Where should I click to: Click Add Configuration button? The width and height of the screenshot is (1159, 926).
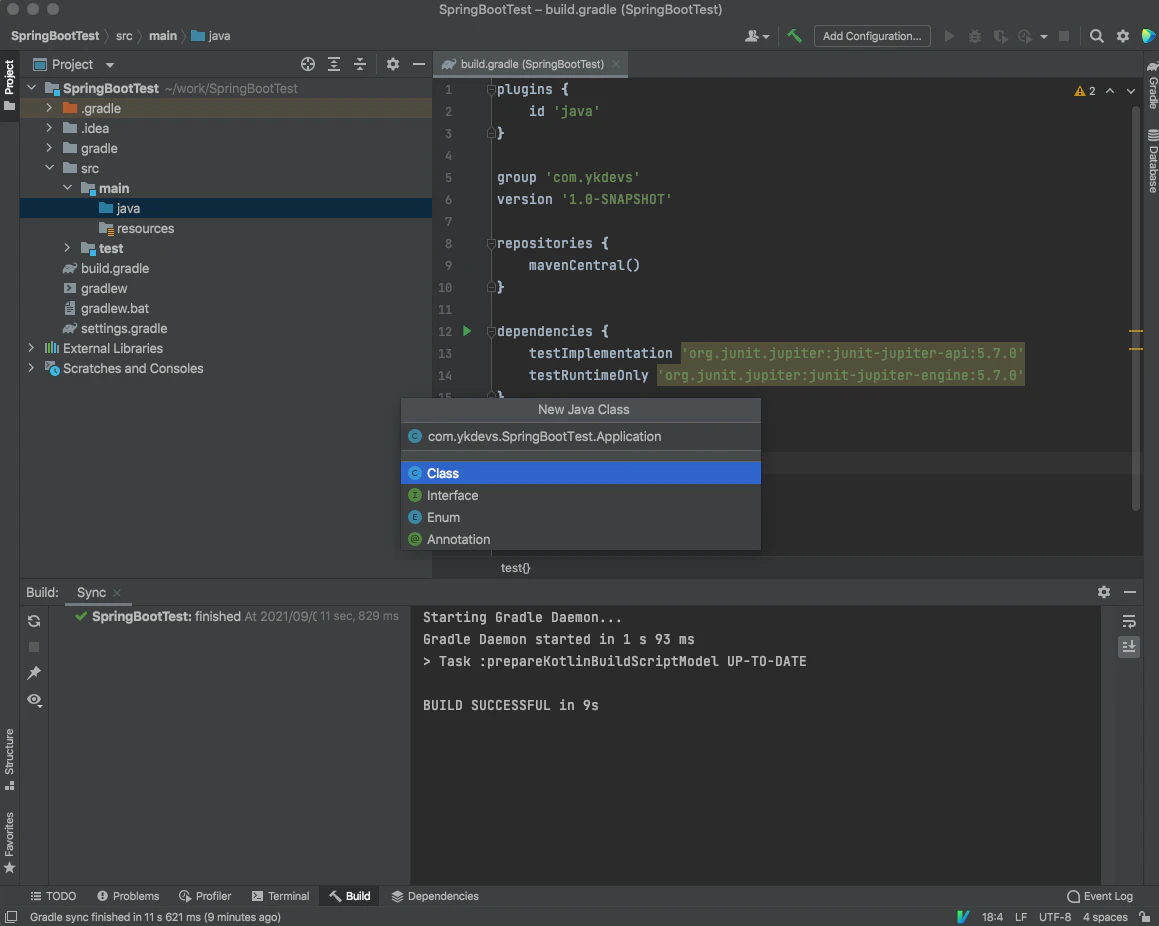(872, 35)
